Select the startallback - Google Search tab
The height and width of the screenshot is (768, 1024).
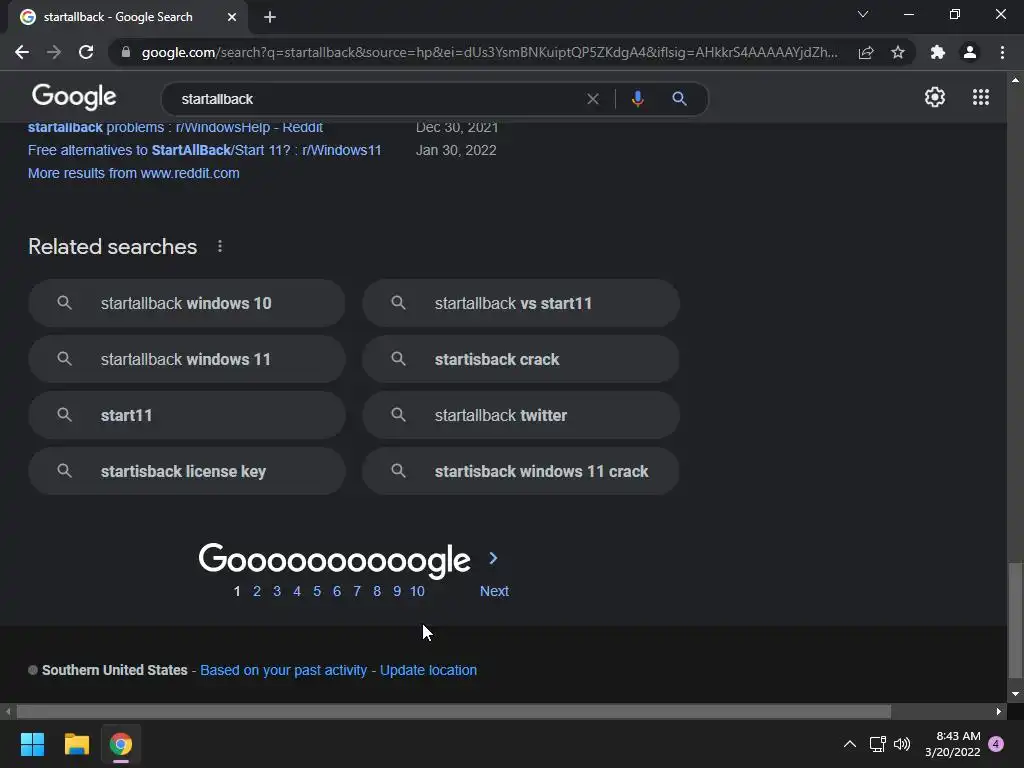127,17
